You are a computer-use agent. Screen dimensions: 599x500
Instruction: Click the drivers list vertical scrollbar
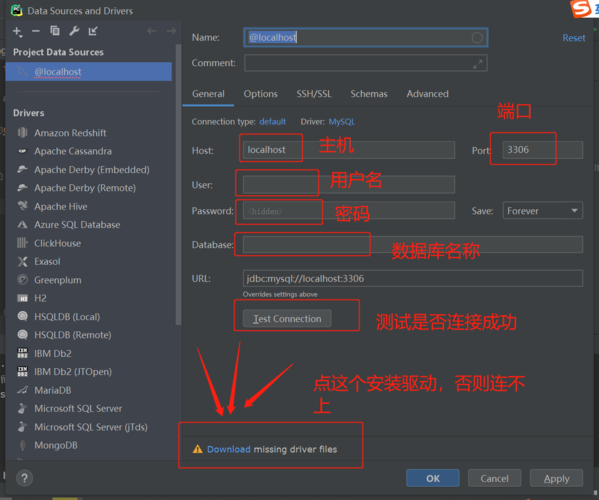tap(178, 185)
